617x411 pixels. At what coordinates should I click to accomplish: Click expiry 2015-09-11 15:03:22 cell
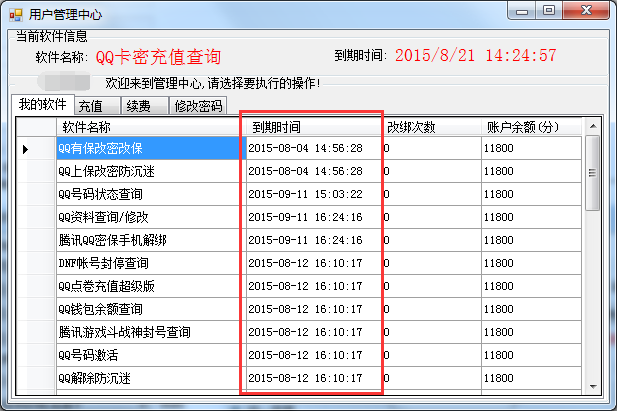coord(314,194)
